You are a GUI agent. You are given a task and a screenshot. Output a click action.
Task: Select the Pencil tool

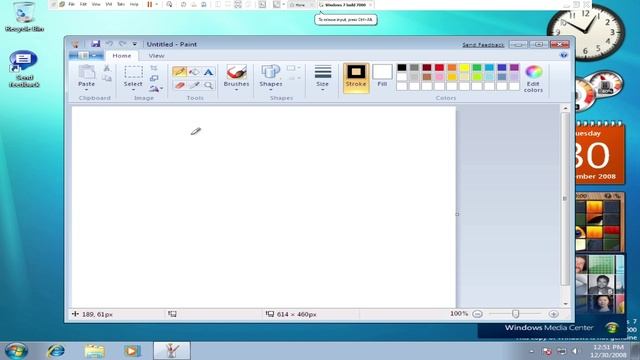tap(180, 72)
